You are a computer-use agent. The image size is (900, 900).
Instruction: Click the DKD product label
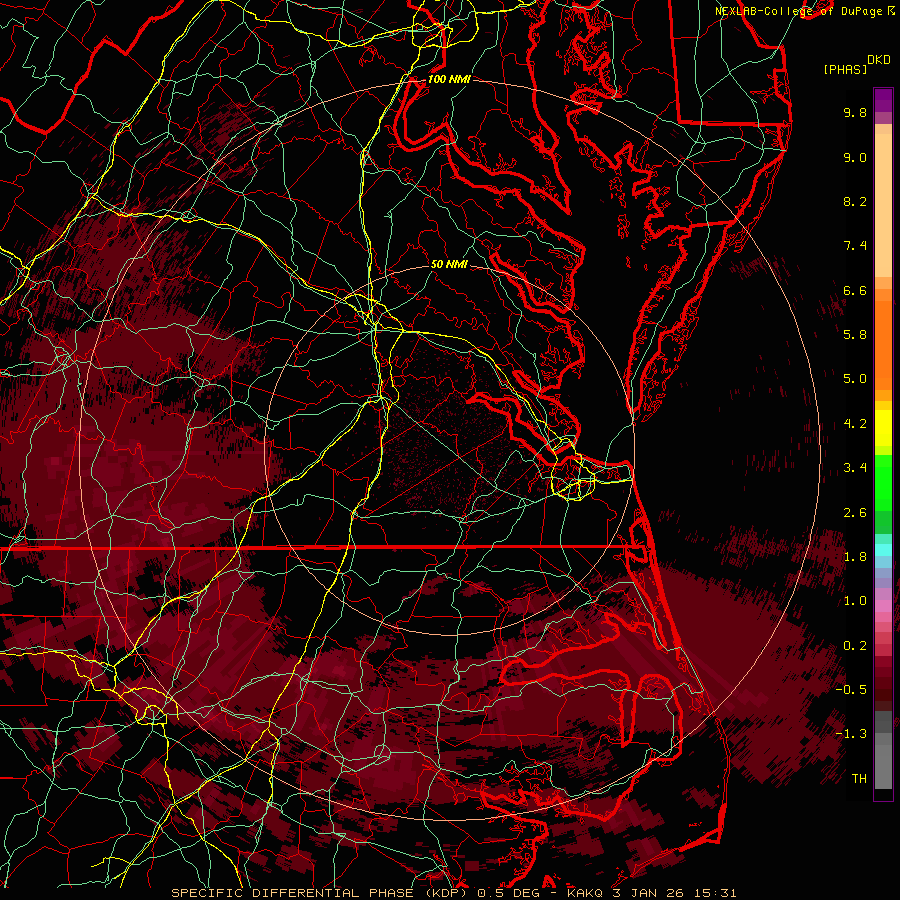(x=878, y=60)
